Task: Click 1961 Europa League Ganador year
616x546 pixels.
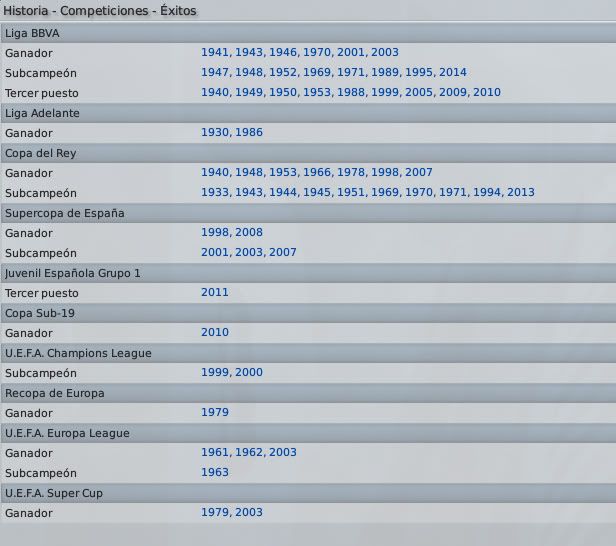Action: (x=215, y=453)
